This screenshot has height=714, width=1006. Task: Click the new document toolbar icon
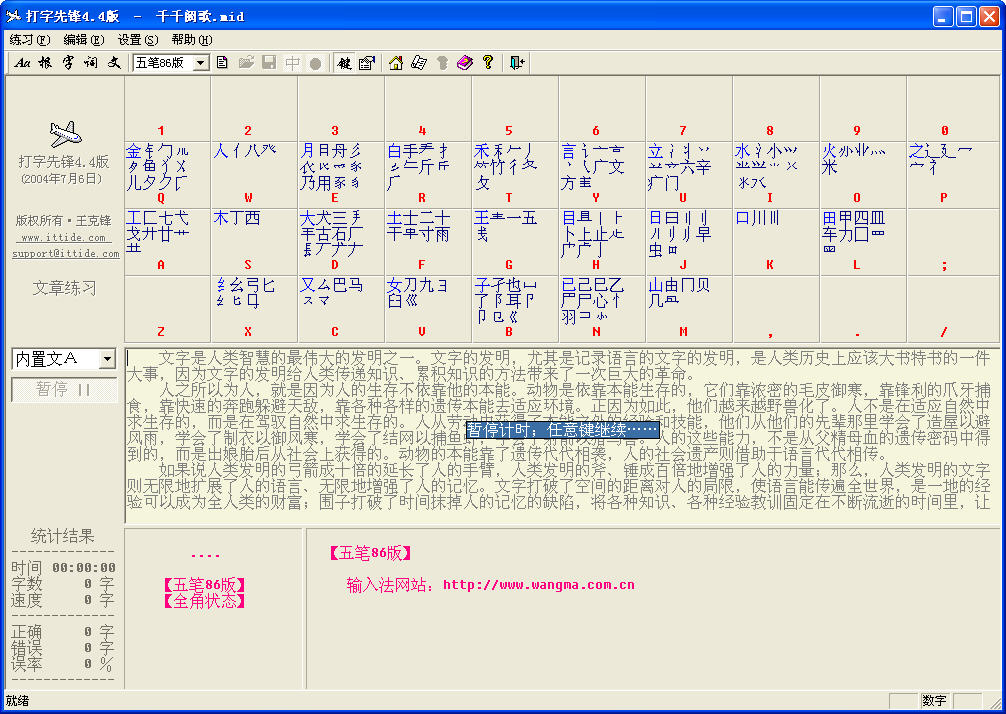(x=222, y=63)
